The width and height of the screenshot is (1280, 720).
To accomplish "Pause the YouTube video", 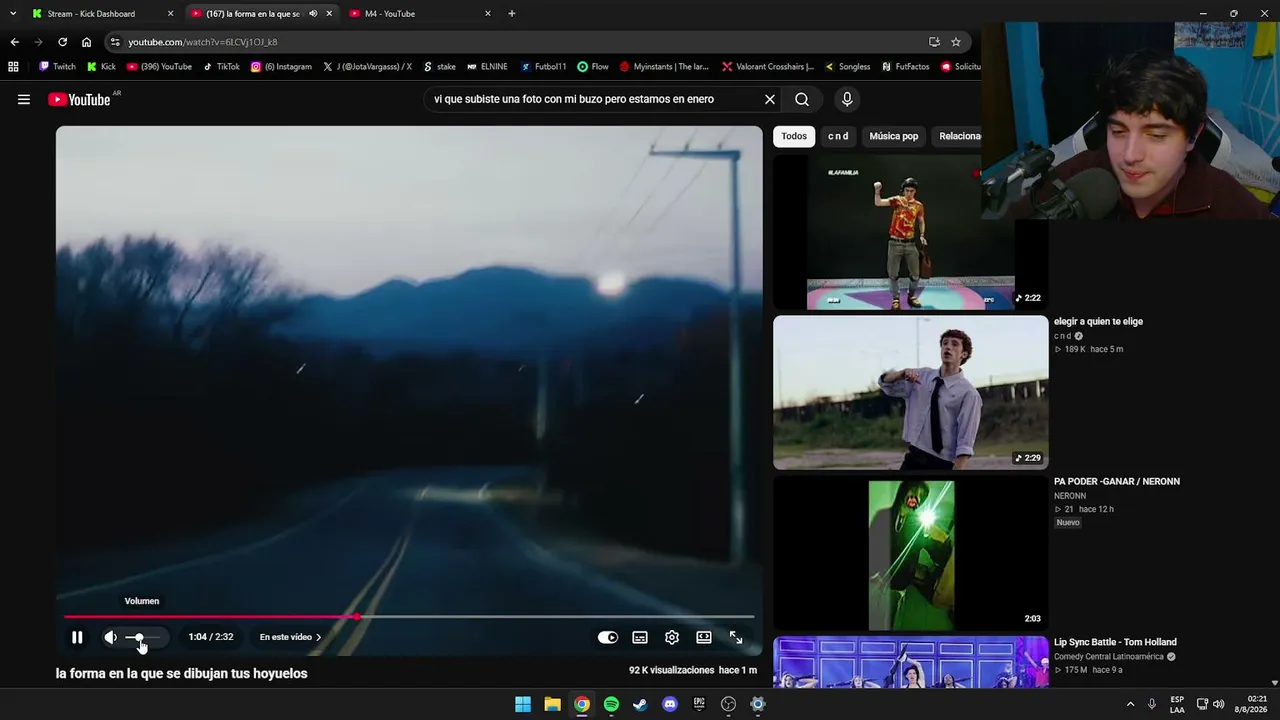I will (x=77, y=637).
